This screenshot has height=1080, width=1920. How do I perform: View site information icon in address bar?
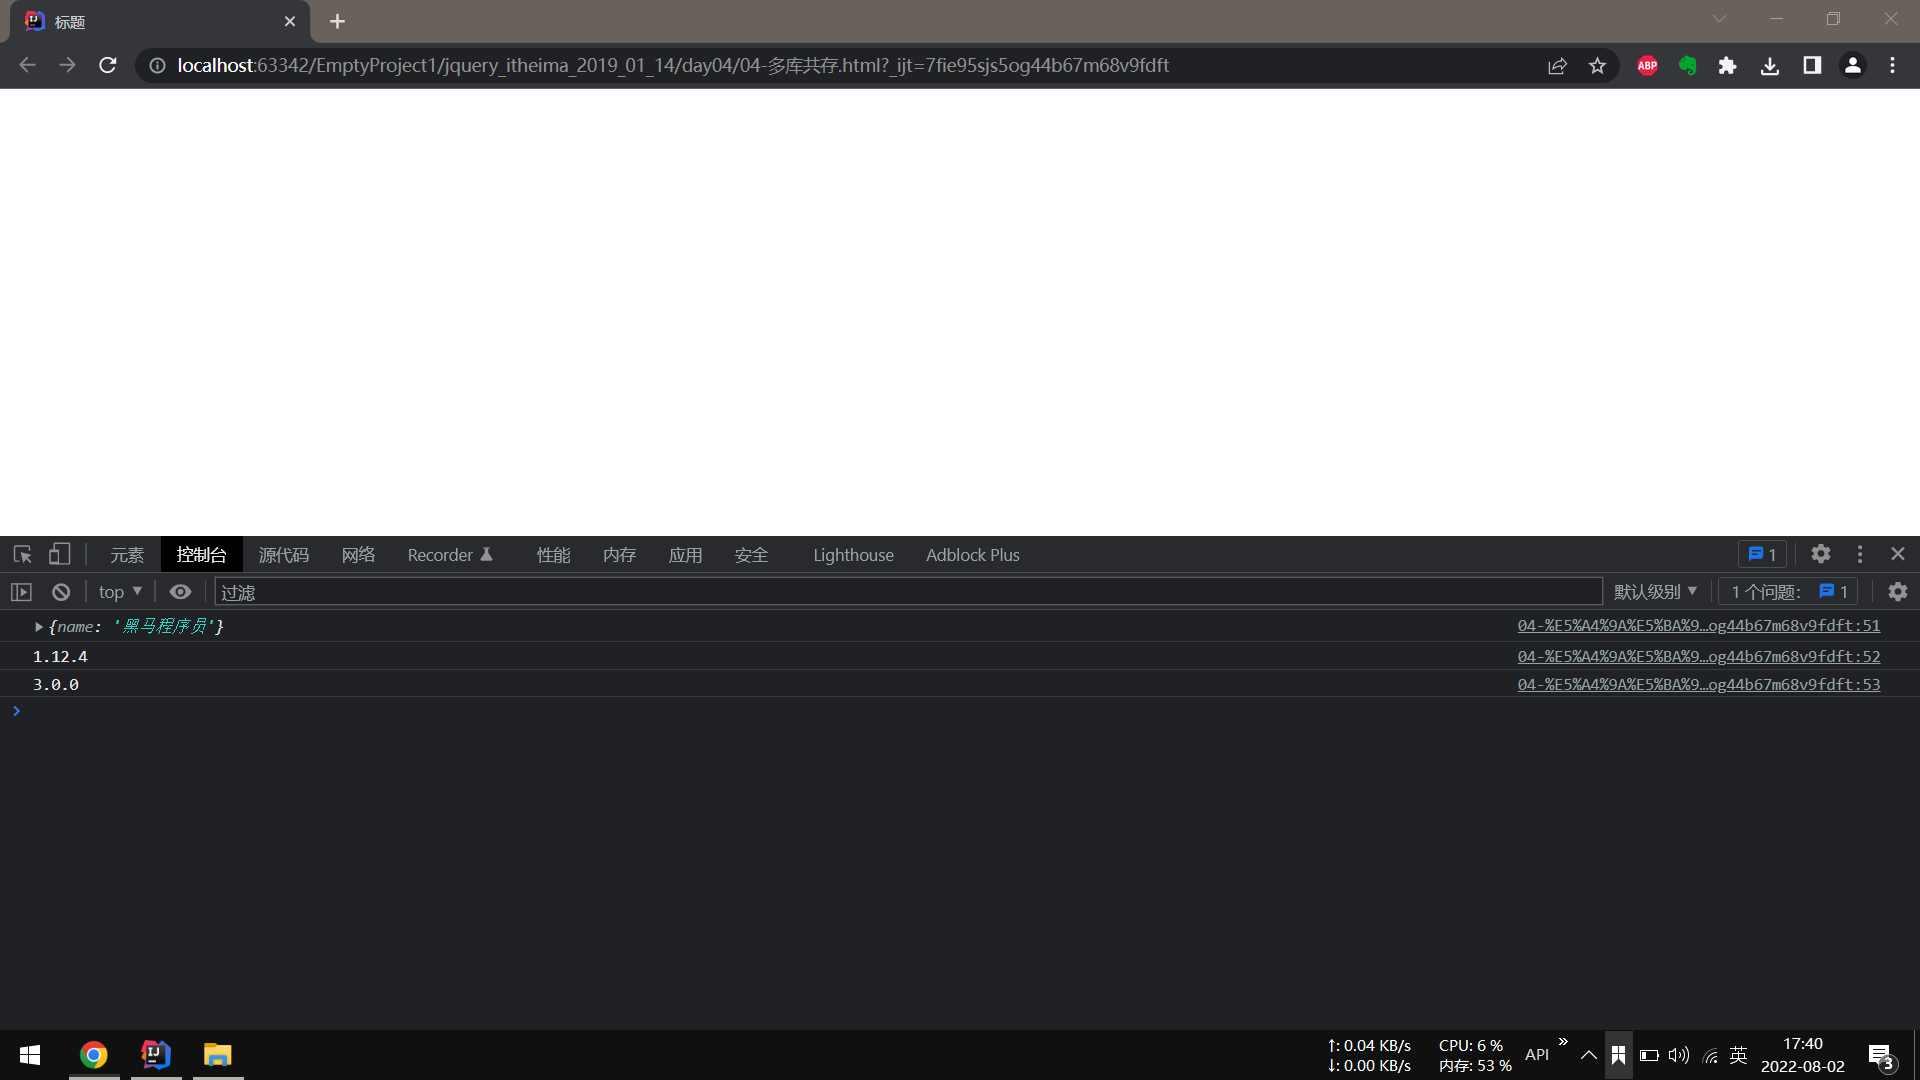coord(157,66)
